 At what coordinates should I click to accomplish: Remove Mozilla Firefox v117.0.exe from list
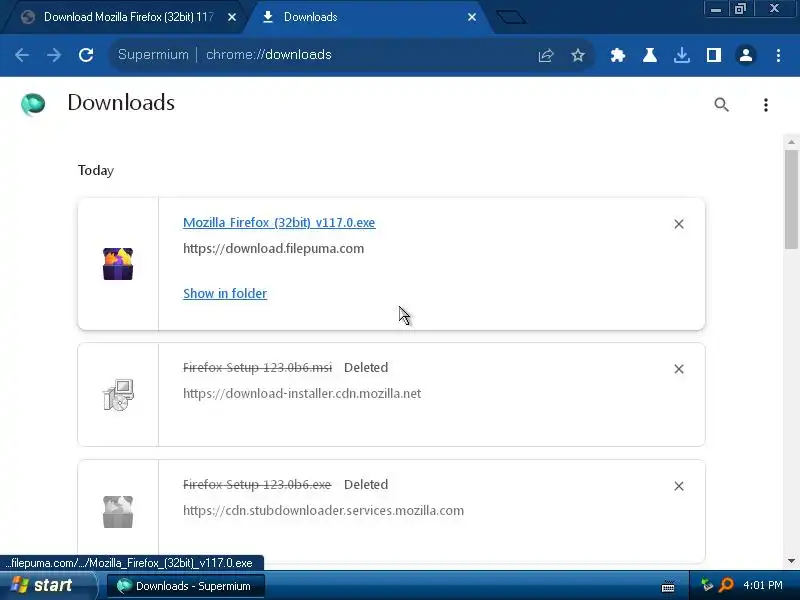coord(679,224)
